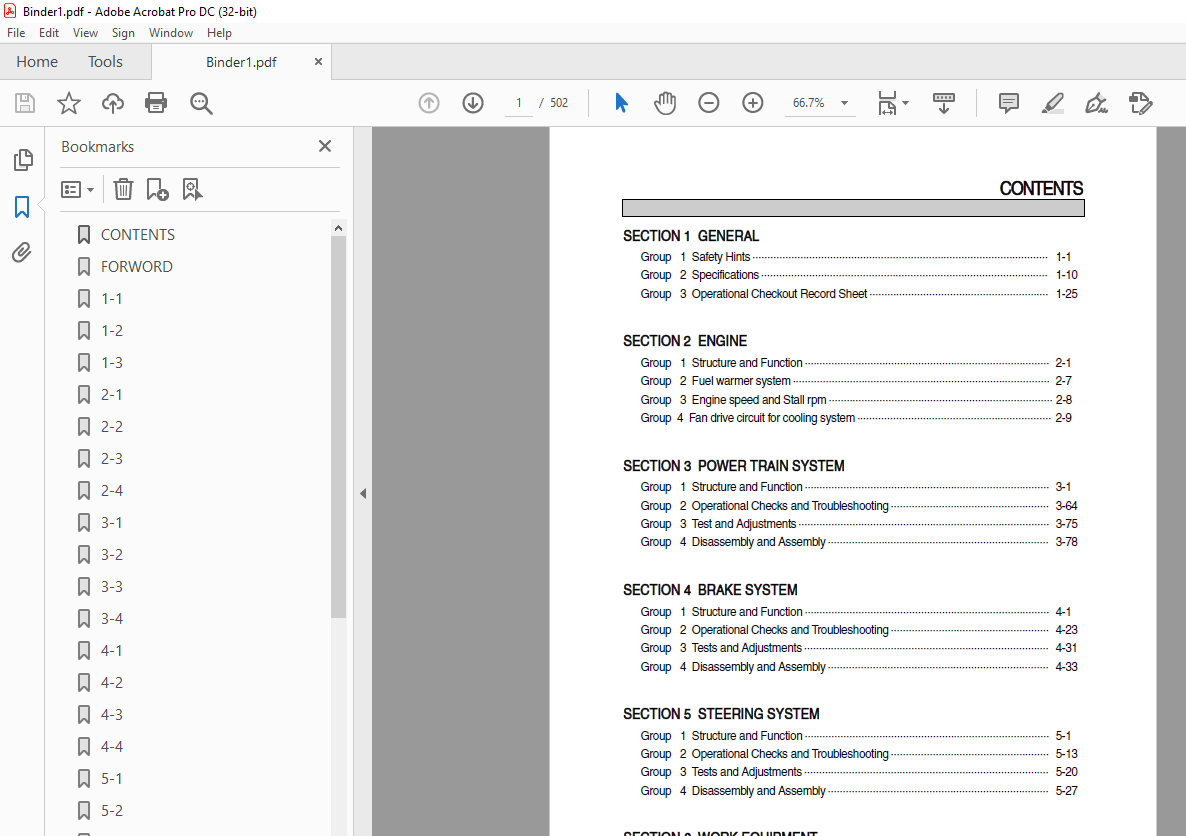The width and height of the screenshot is (1186, 836).
Task: Select bookmark 3-3
Action: tap(112, 586)
